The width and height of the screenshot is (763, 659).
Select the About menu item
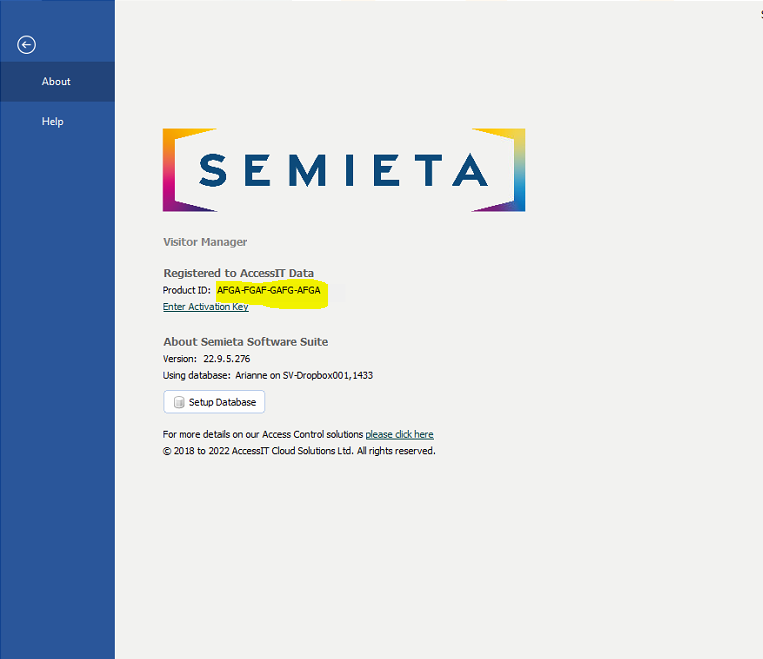coord(57,82)
